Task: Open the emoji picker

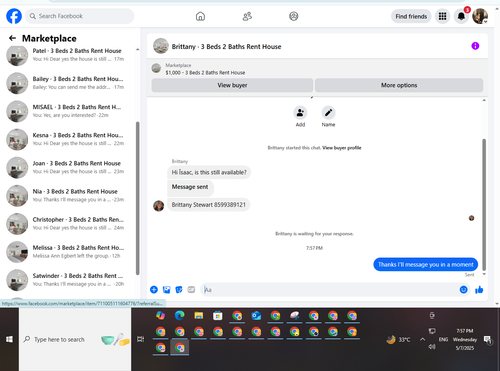Action: tap(463, 289)
